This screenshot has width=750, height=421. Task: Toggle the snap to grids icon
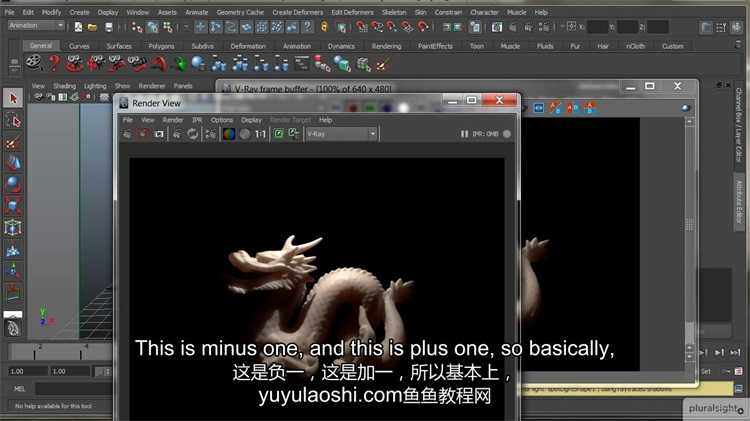coord(362,27)
